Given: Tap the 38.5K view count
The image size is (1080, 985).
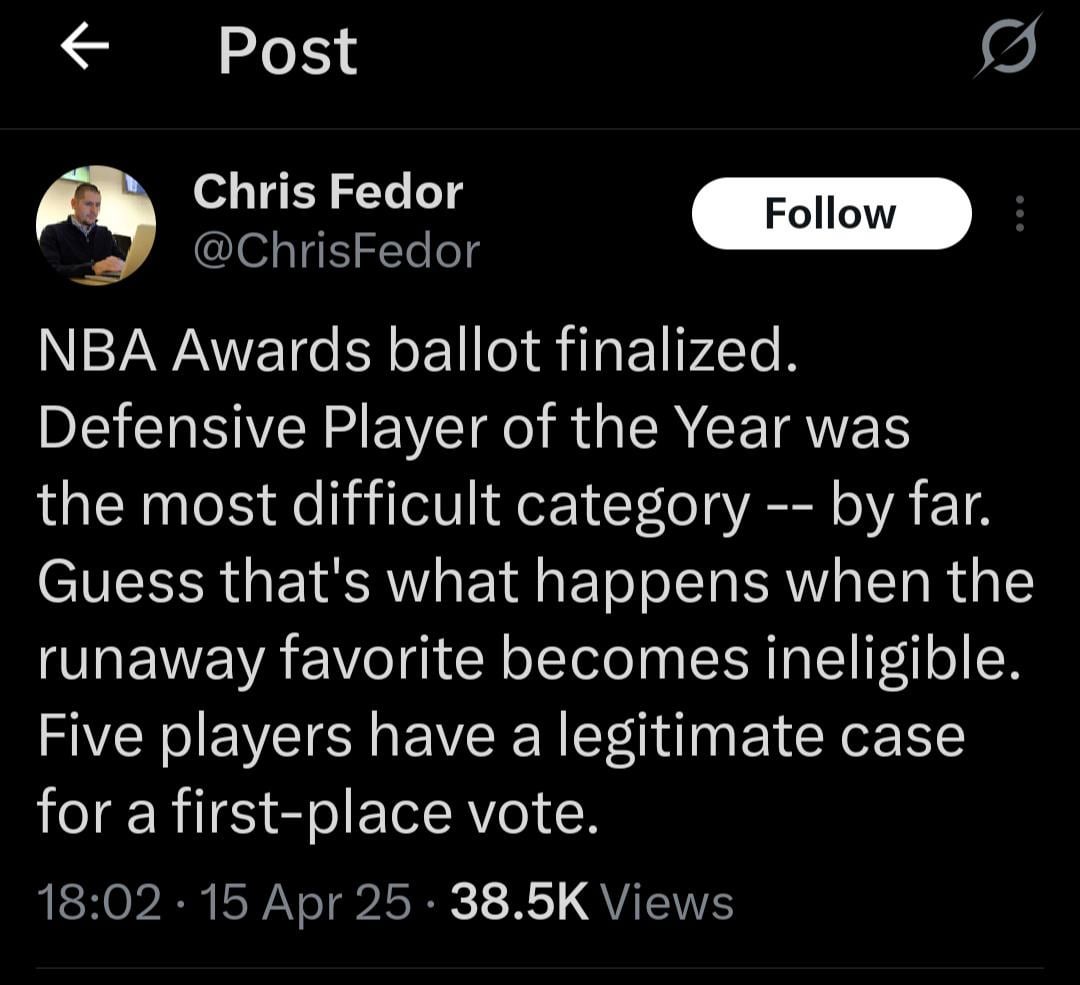Looking at the screenshot, I should (519, 902).
